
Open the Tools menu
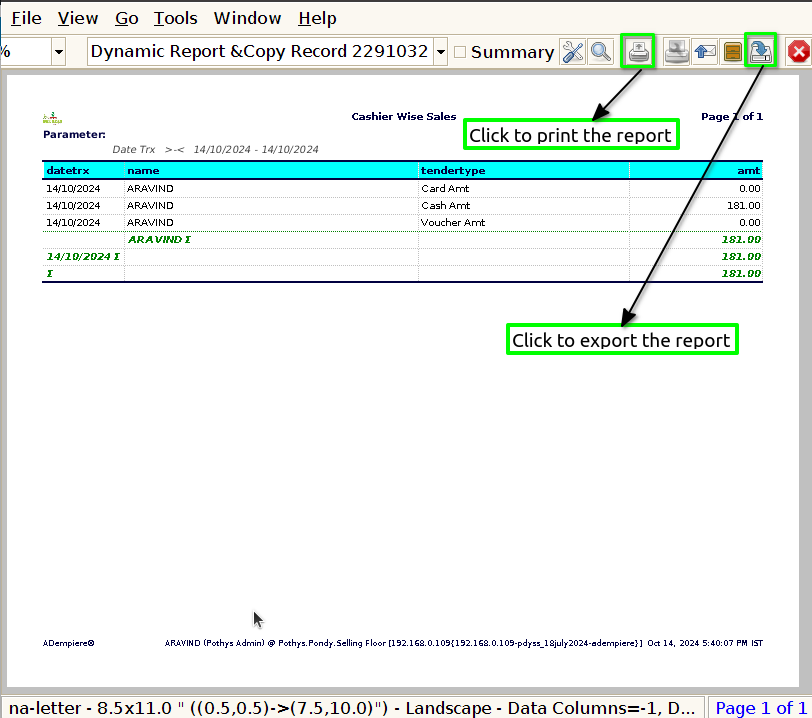point(176,18)
